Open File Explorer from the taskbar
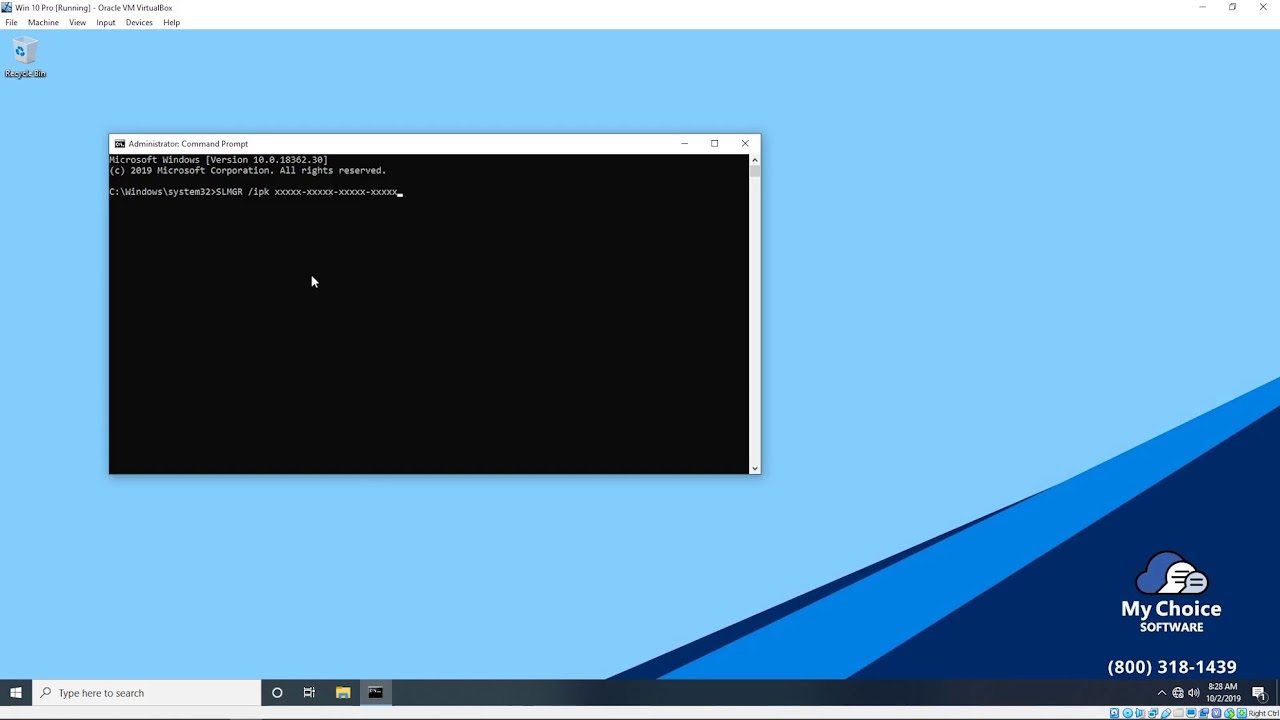Viewport: 1280px width, 720px height. [x=343, y=692]
